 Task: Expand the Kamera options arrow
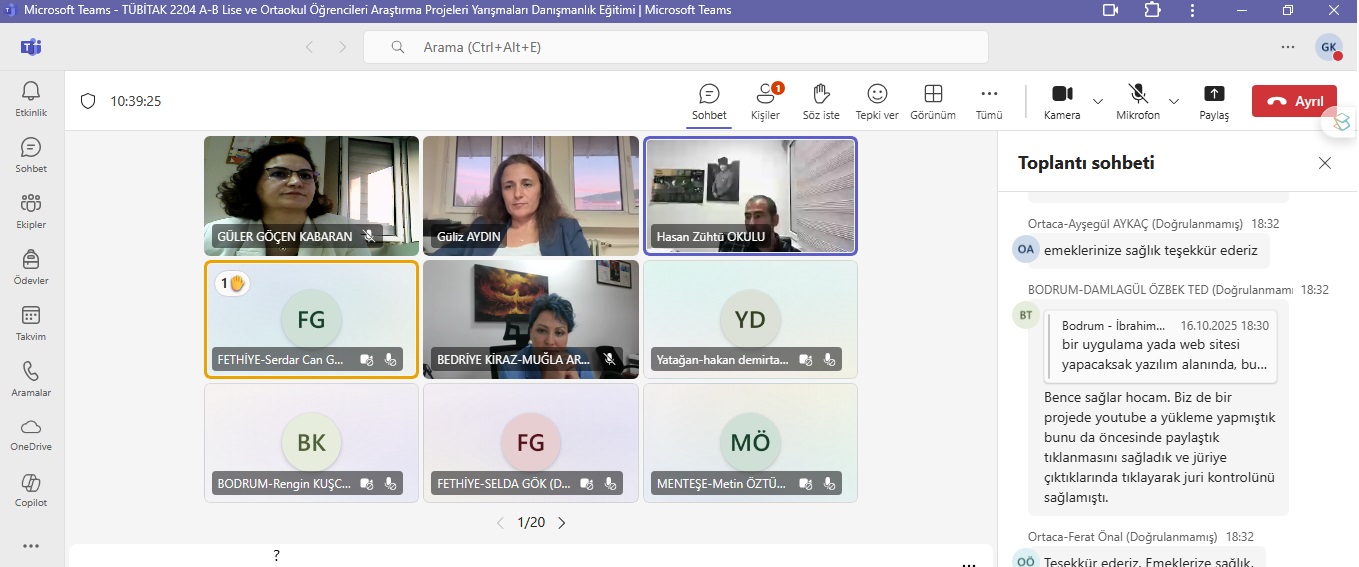(x=1098, y=101)
